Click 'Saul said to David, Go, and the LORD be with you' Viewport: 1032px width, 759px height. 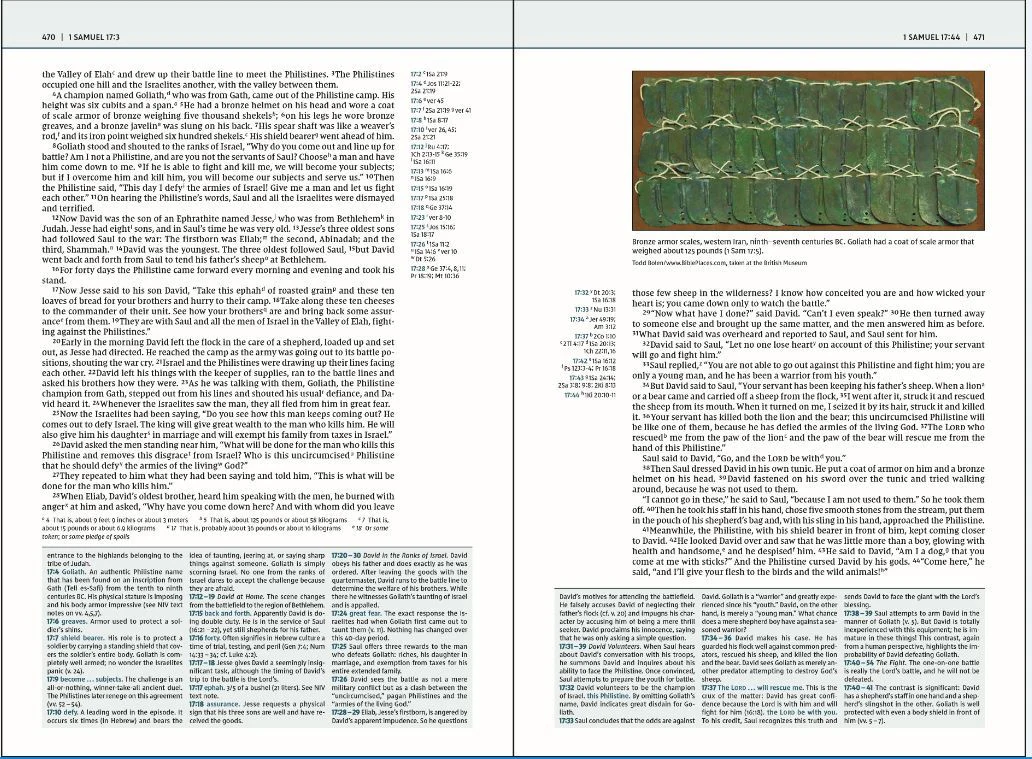pos(744,458)
